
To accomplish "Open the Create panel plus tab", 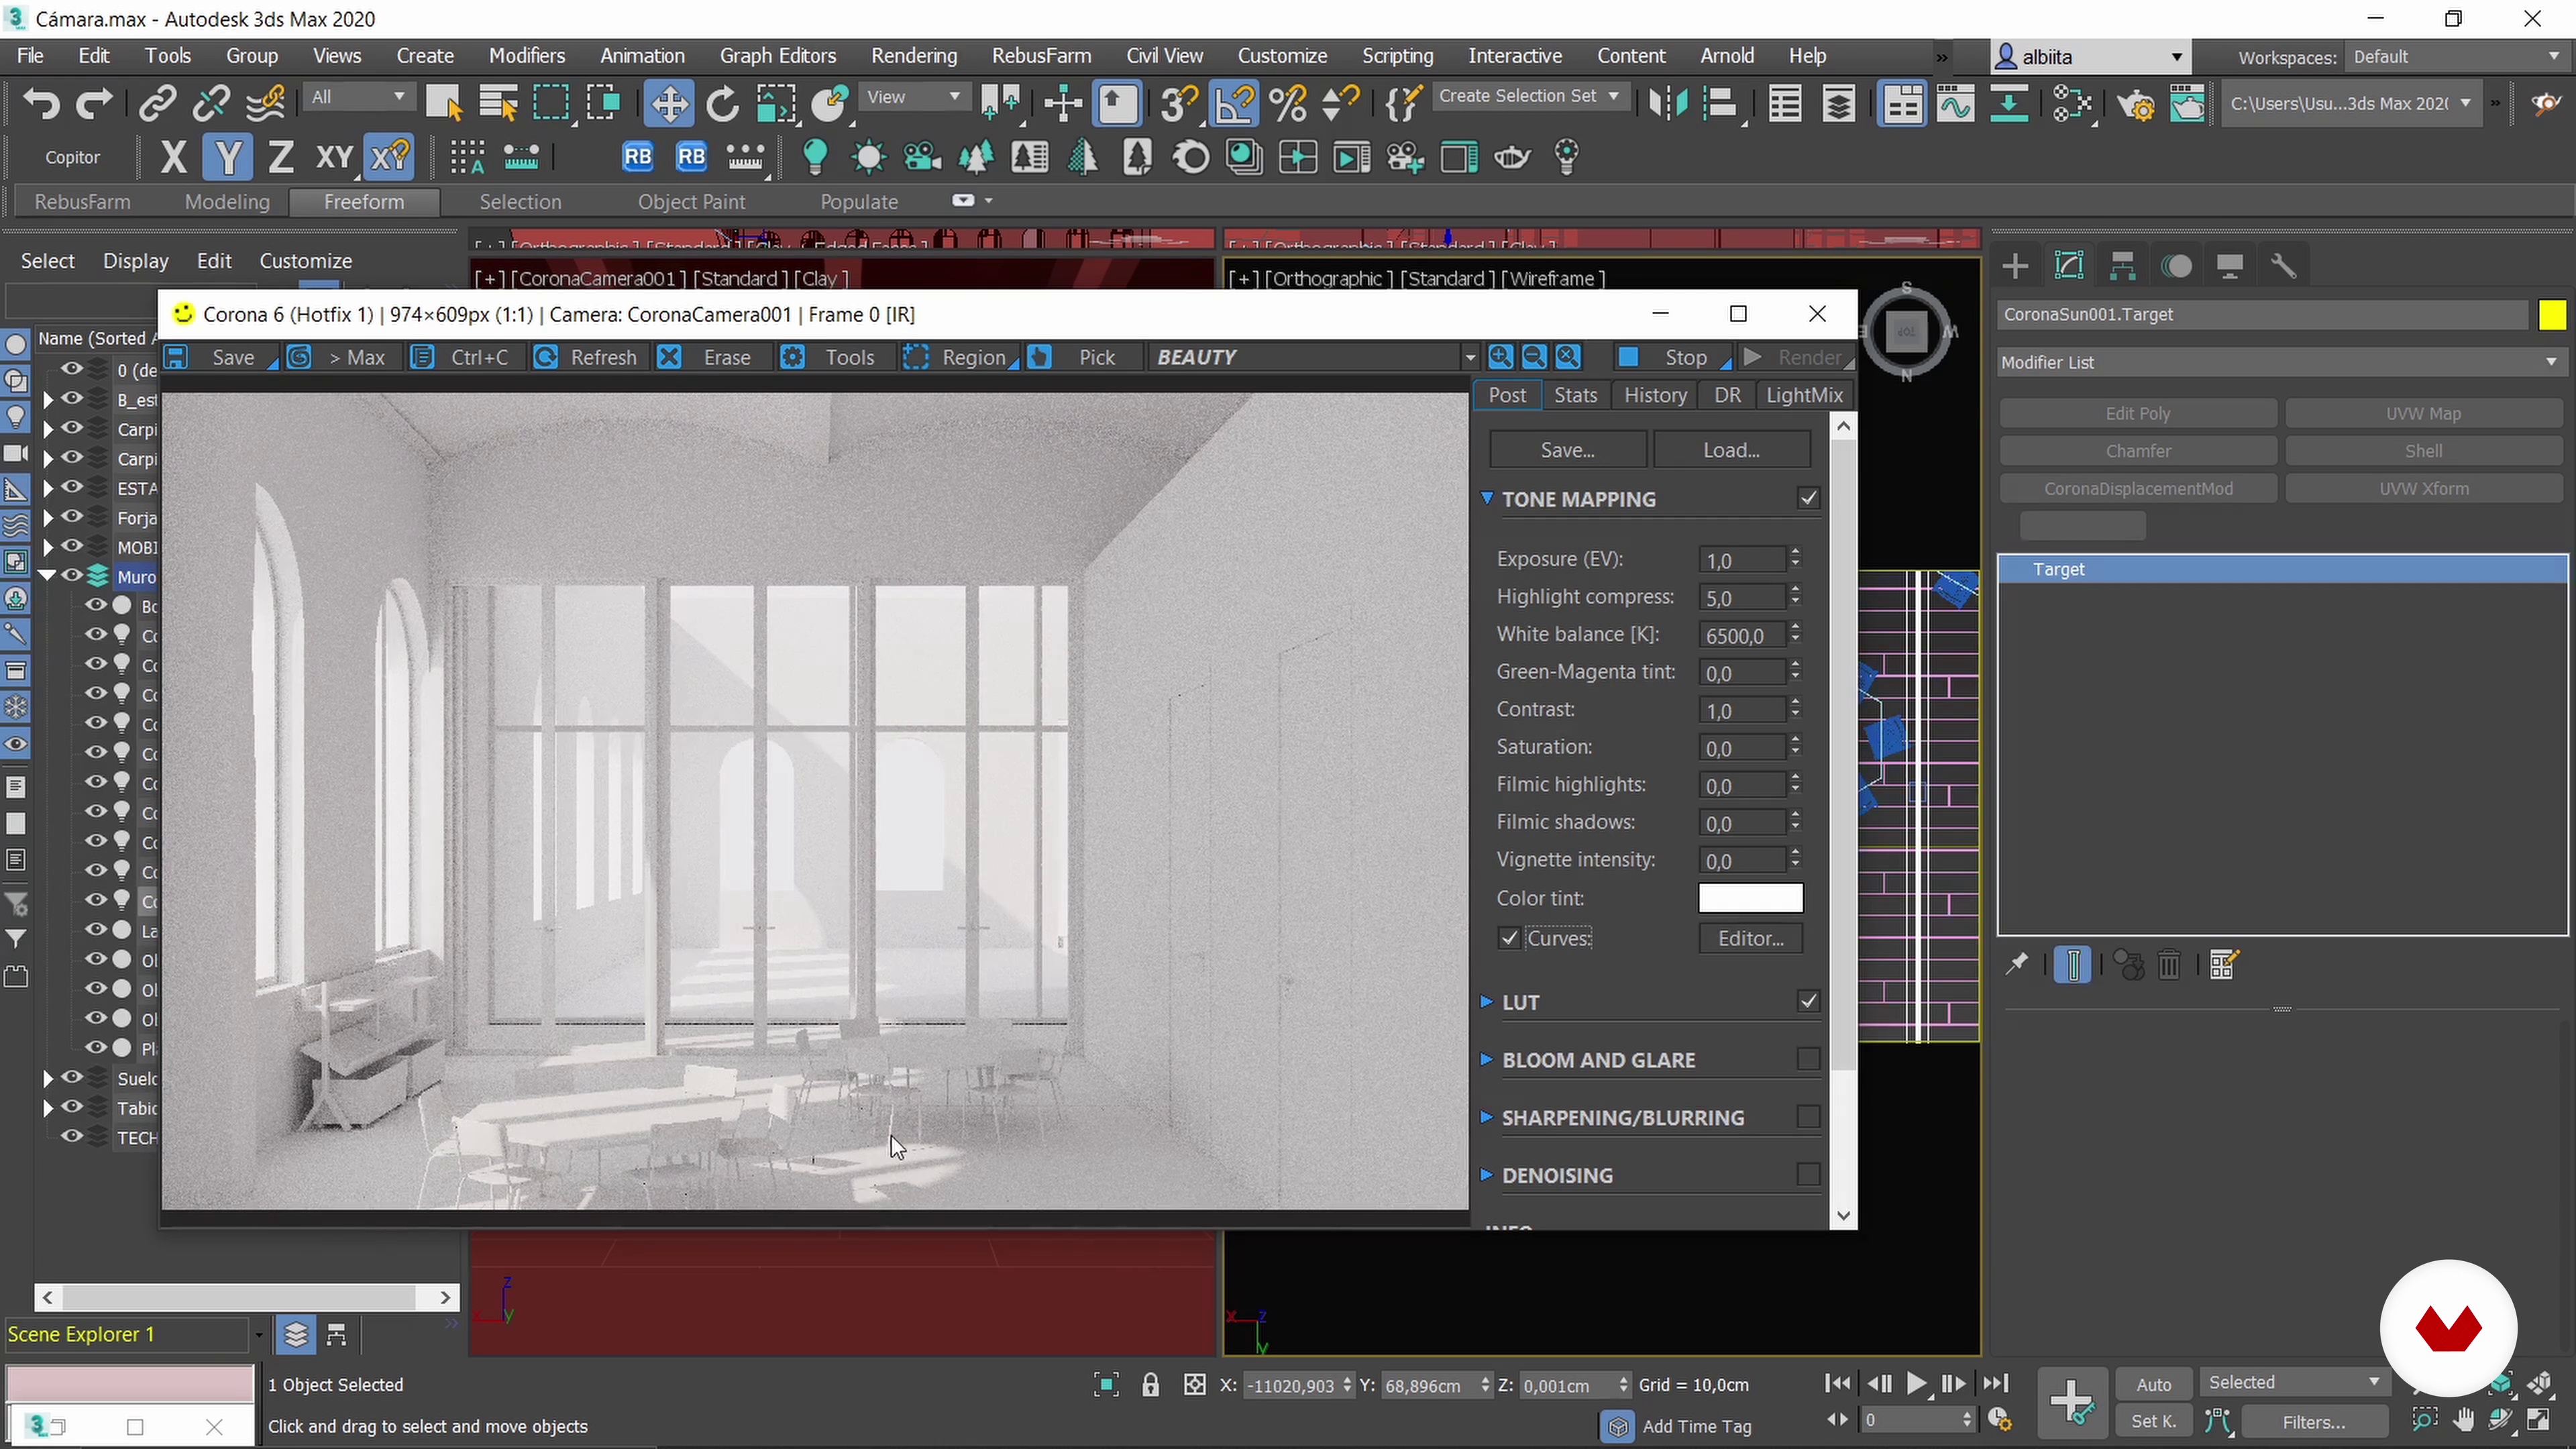I will point(2015,266).
